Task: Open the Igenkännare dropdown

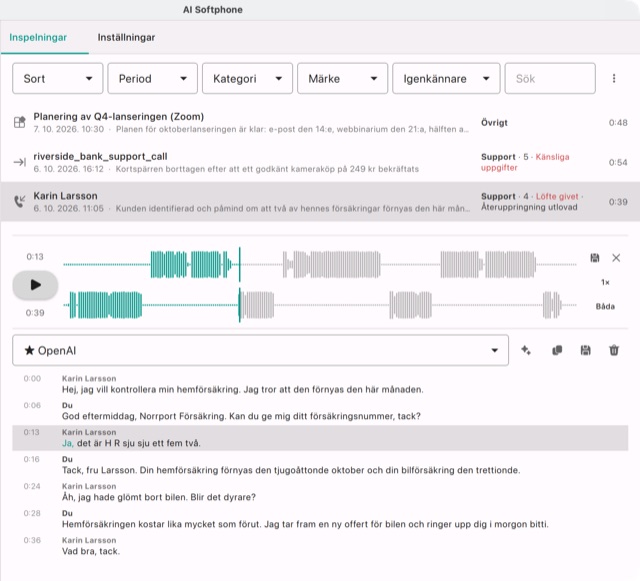Action: (446, 78)
